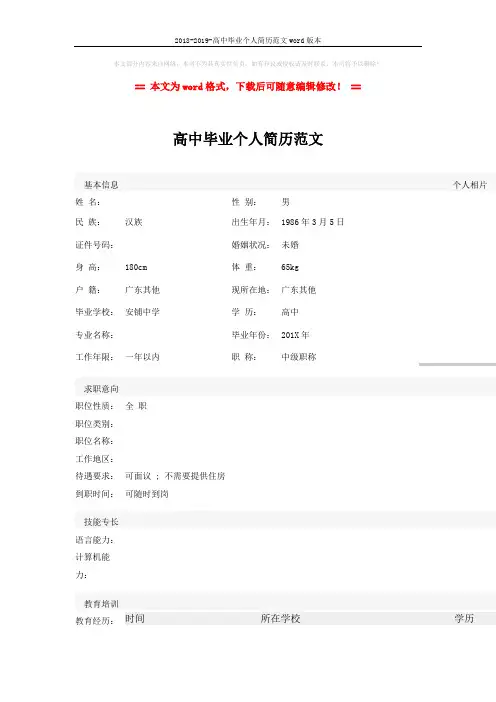The image size is (496, 702).
Task: Click the '职位类别:' label
Action: click(x=94, y=424)
